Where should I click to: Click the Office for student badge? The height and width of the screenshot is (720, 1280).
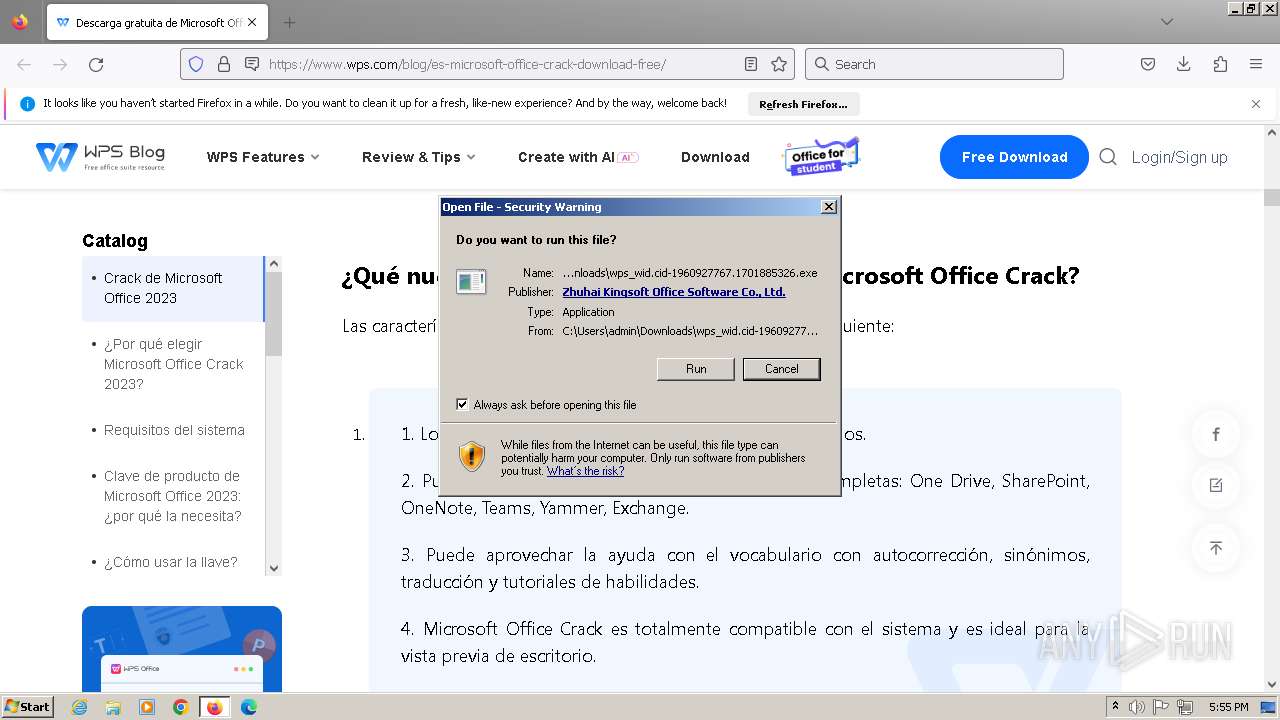pyautogui.click(x=820, y=157)
